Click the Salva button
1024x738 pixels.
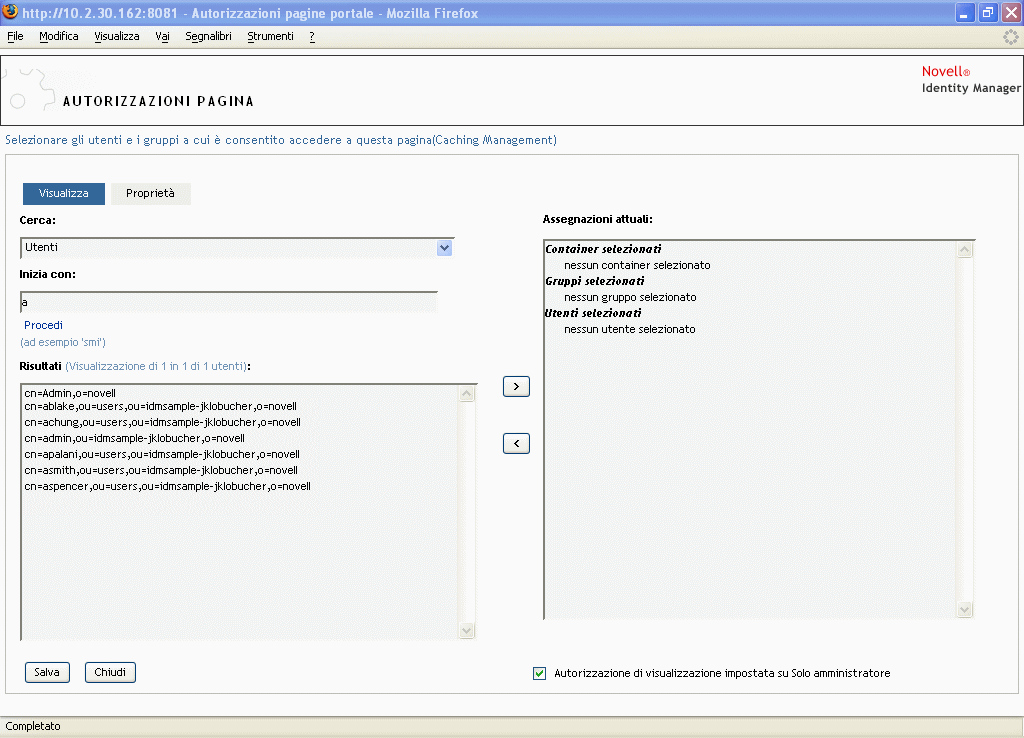pos(47,672)
